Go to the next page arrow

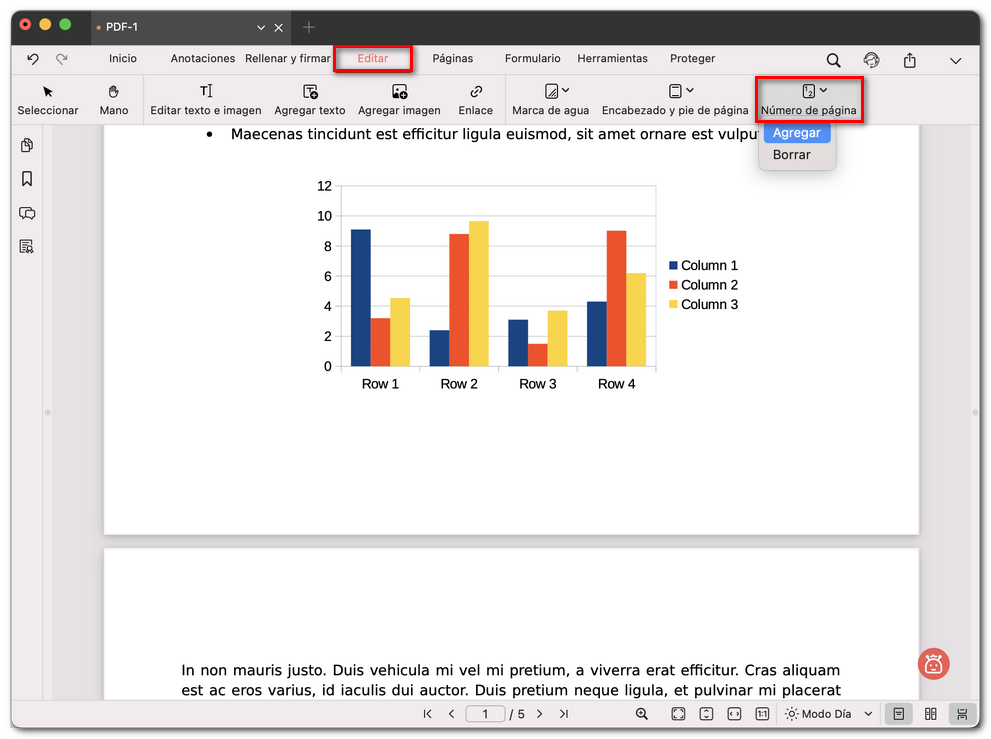[540, 714]
